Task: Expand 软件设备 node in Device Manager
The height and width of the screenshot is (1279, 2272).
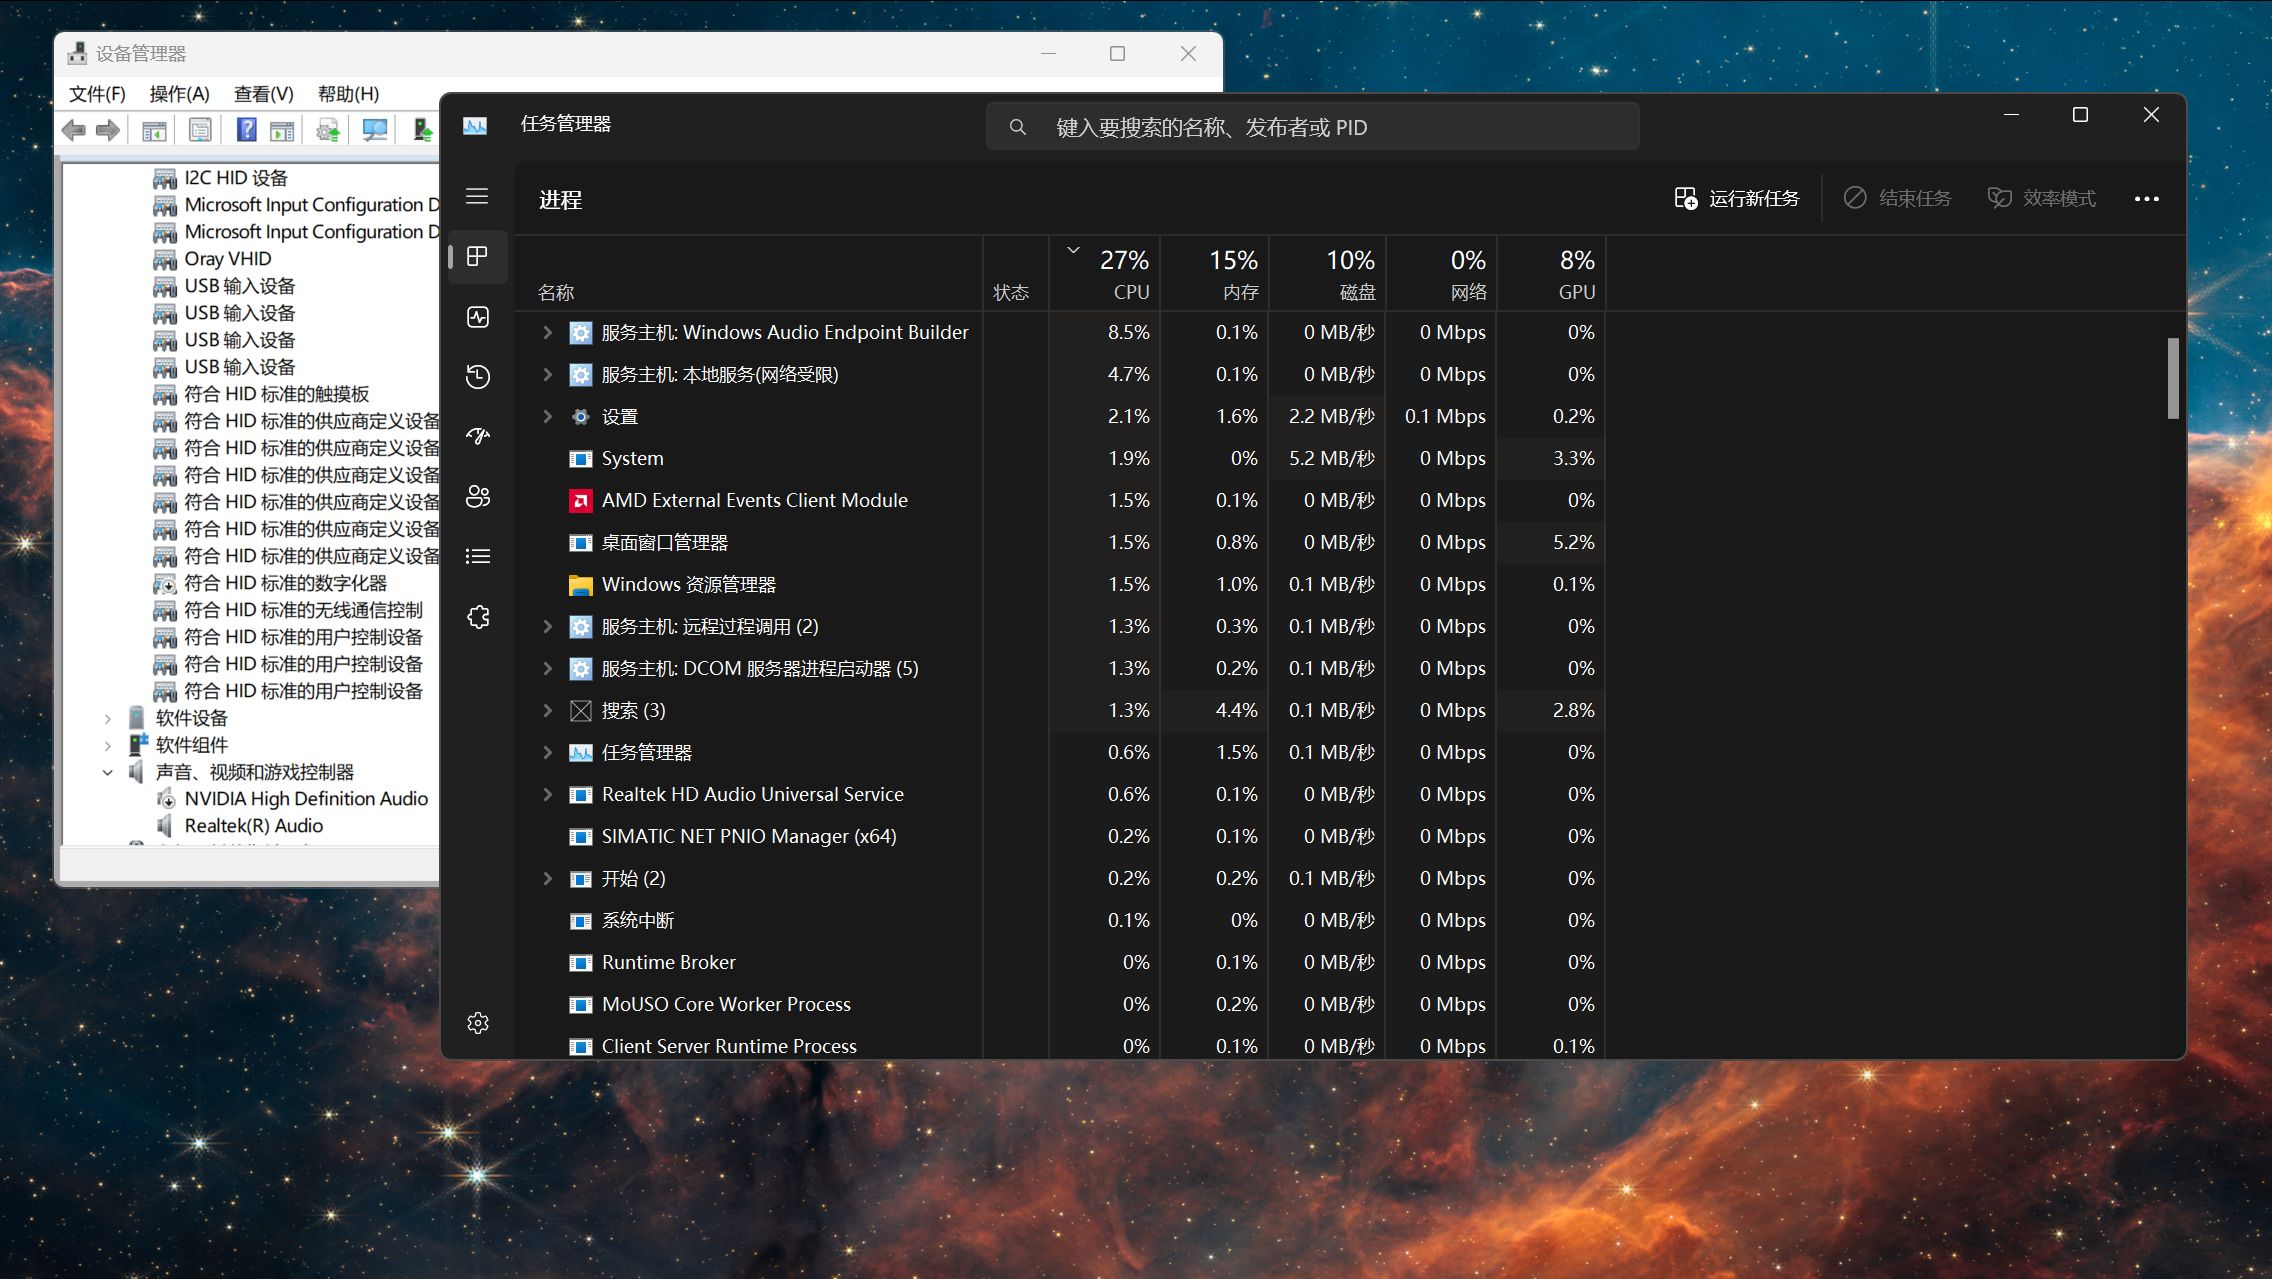Action: click(108, 718)
